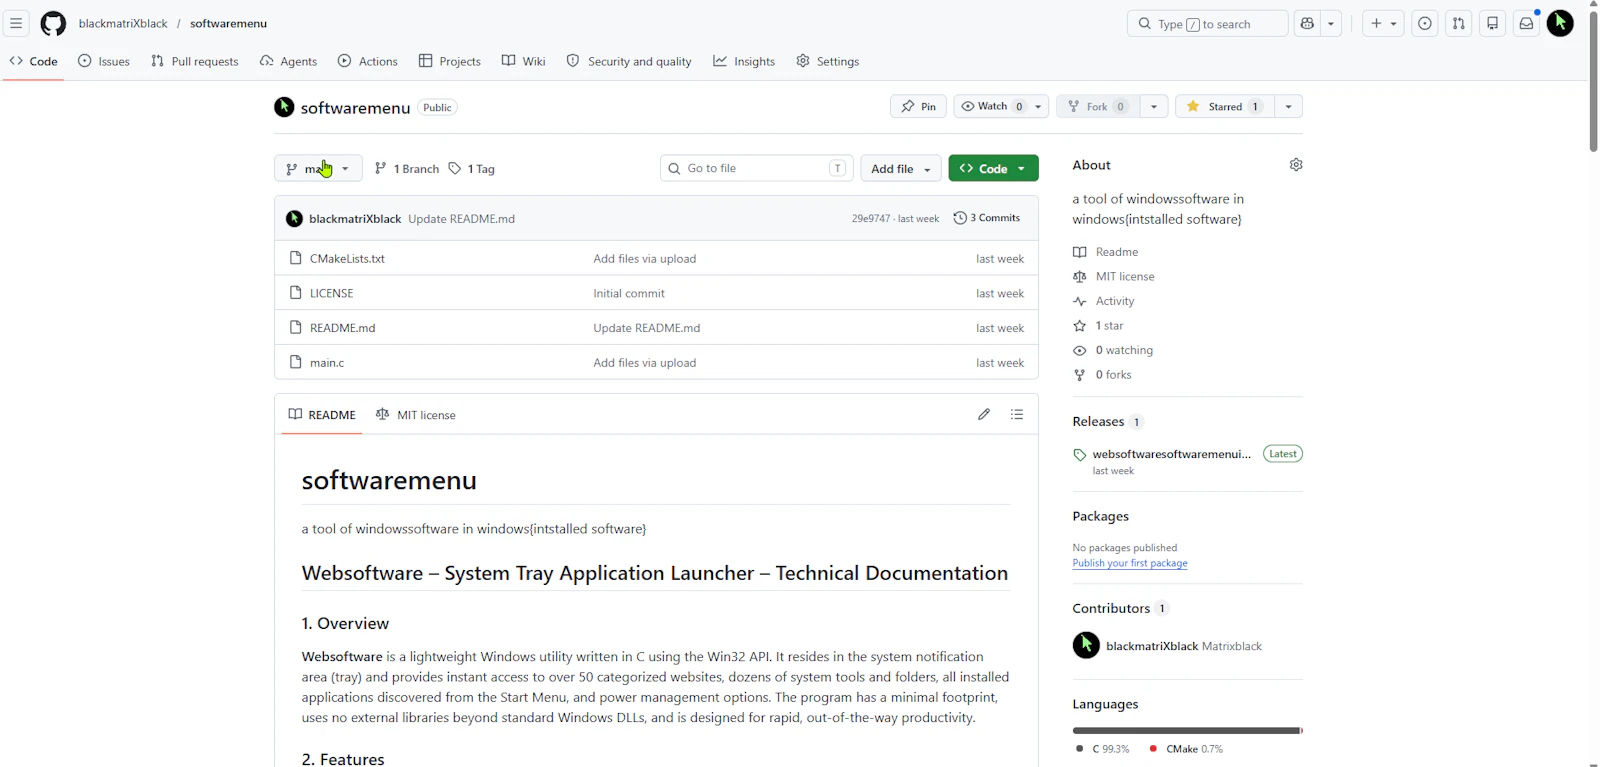Open the global navigation hamburger menu

coord(16,23)
